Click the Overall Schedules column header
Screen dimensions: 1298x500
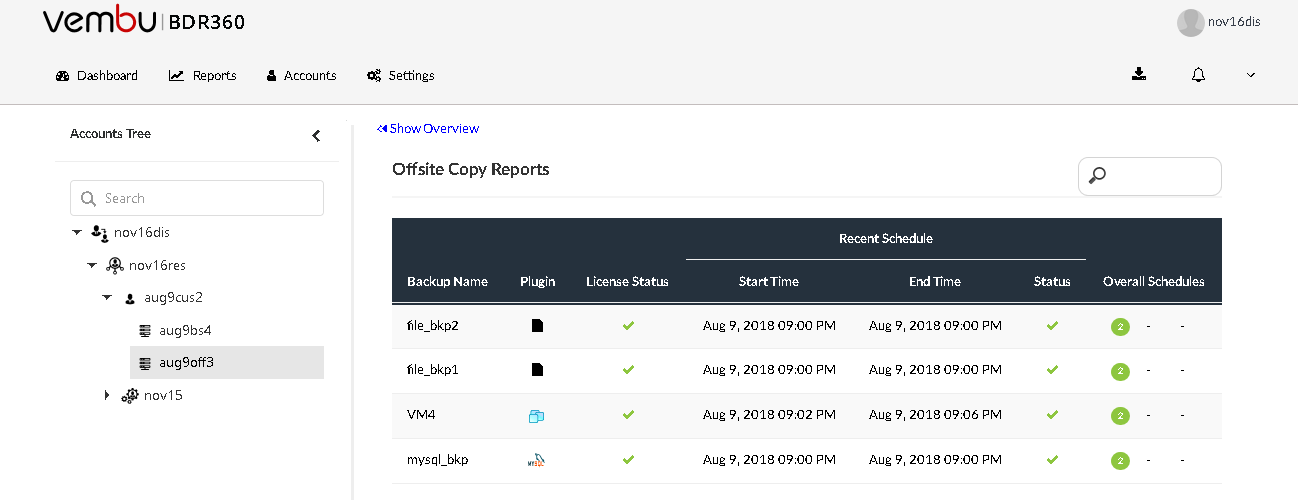point(1154,281)
